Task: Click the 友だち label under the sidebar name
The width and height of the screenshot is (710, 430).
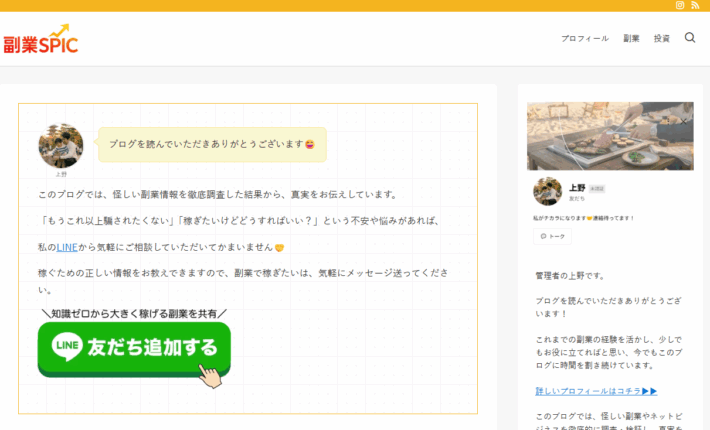Action: point(577,199)
